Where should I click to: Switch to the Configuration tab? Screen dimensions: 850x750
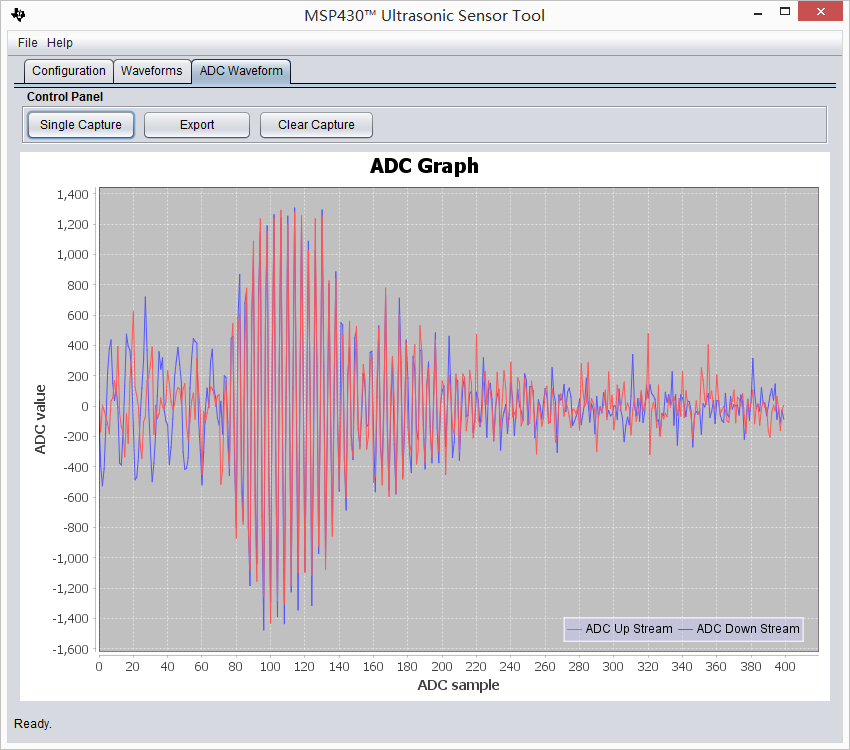click(x=68, y=71)
